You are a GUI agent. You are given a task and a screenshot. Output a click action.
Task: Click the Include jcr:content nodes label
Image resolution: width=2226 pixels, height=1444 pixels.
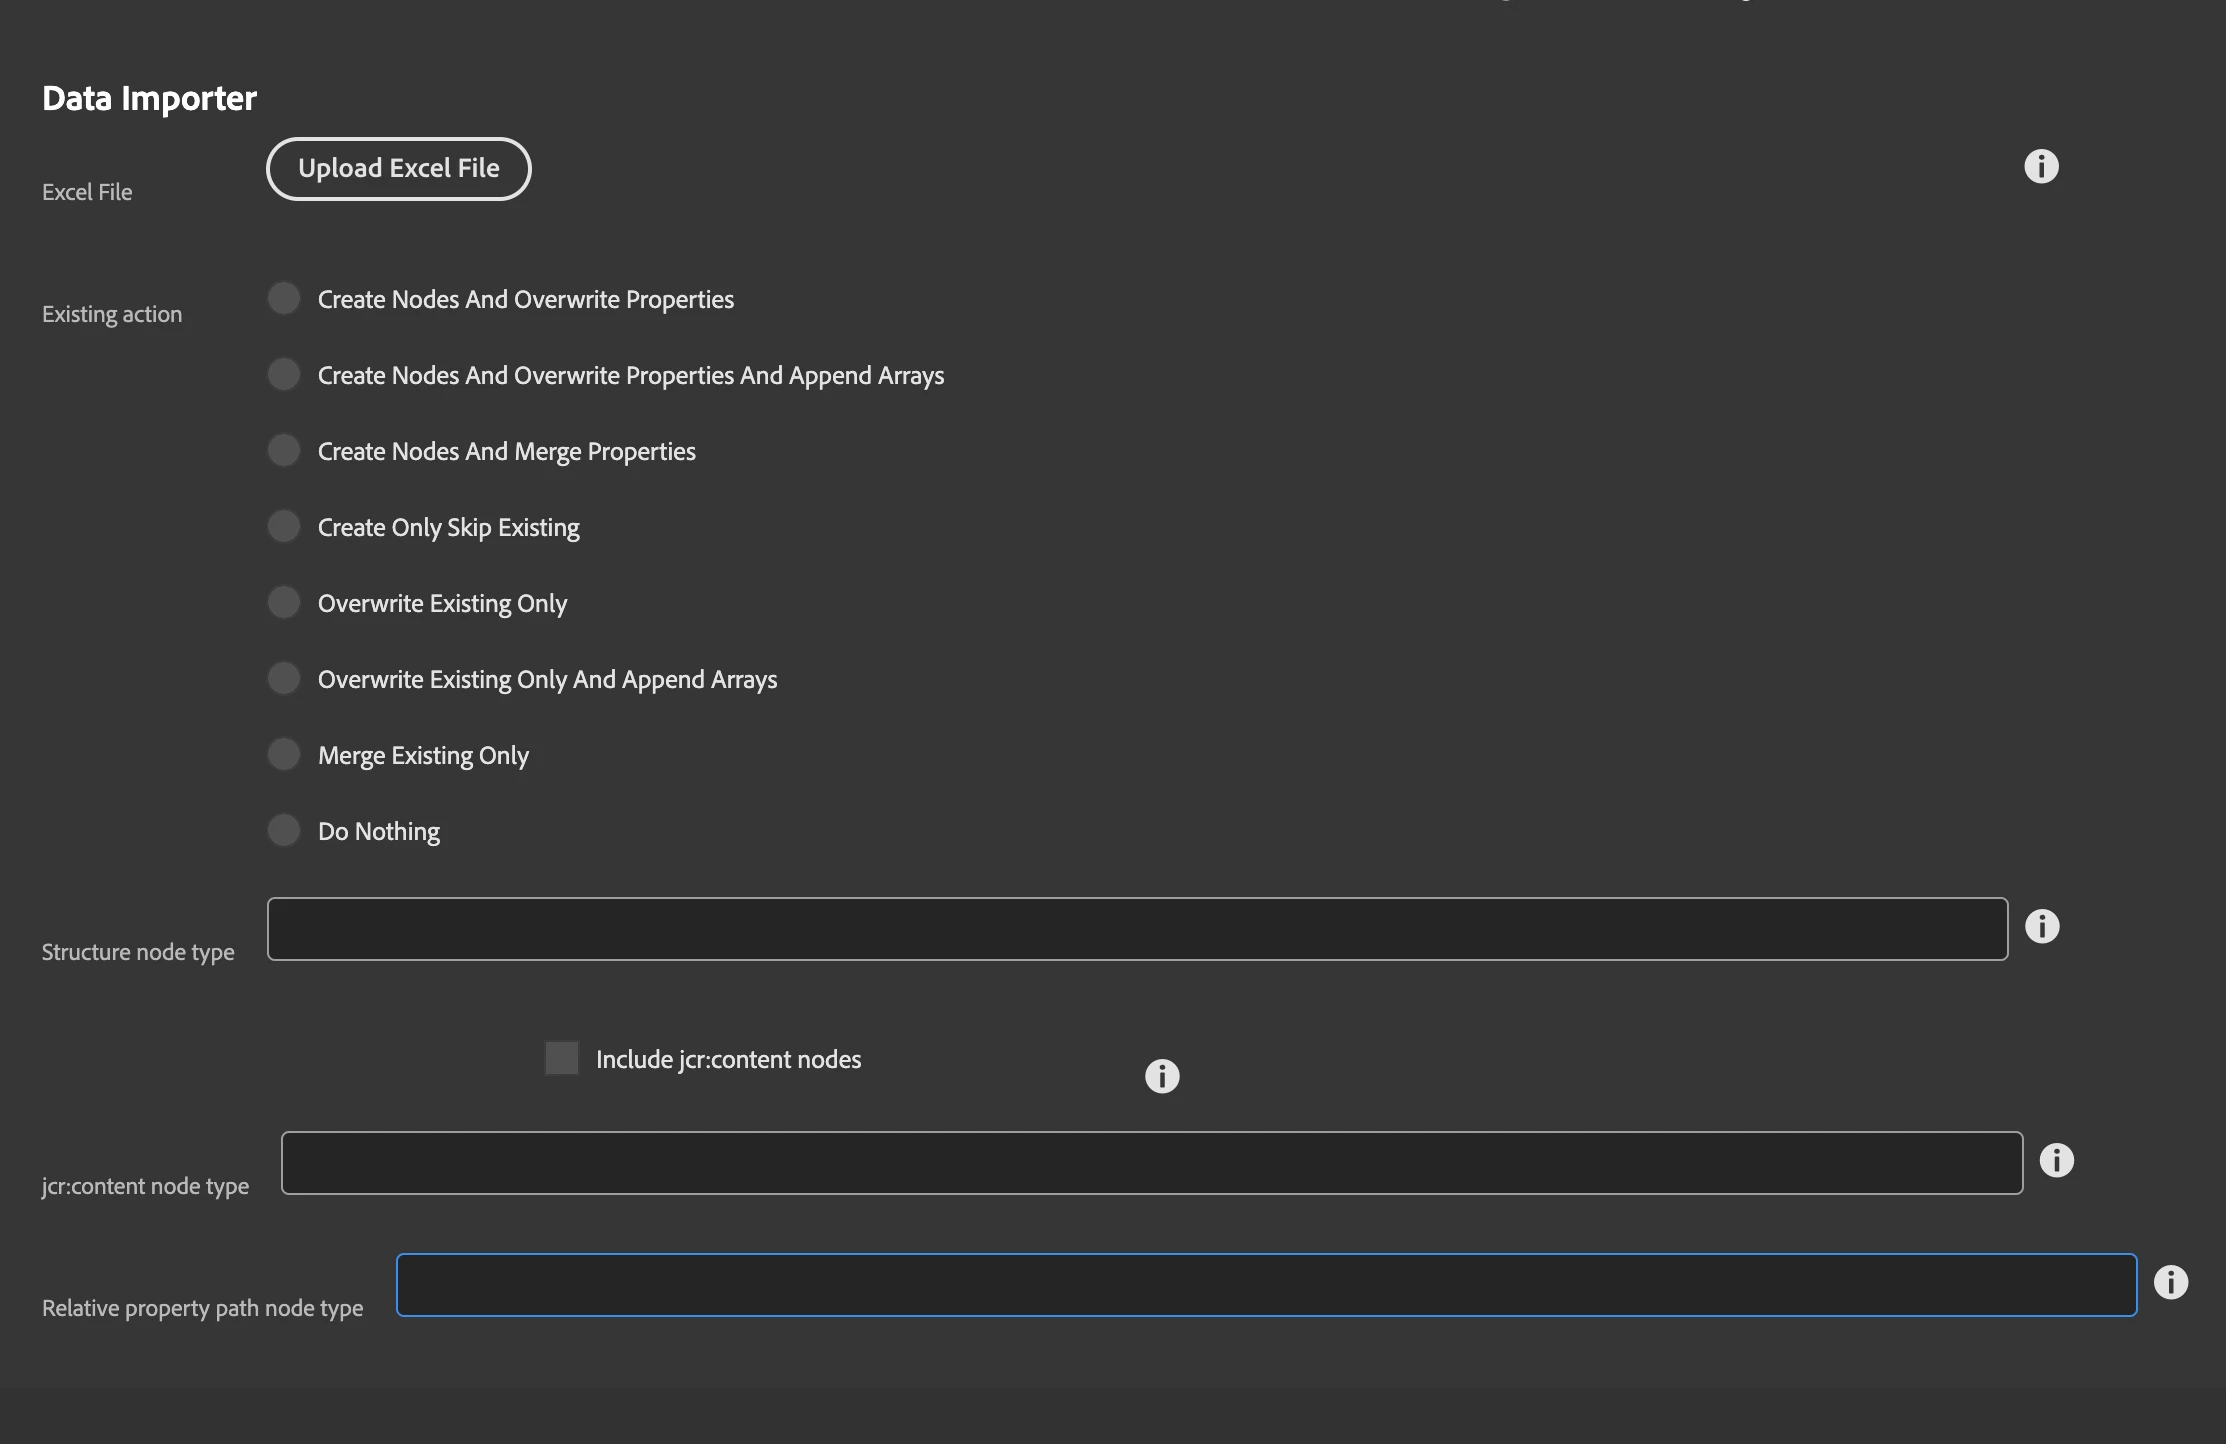pyautogui.click(x=728, y=1060)
